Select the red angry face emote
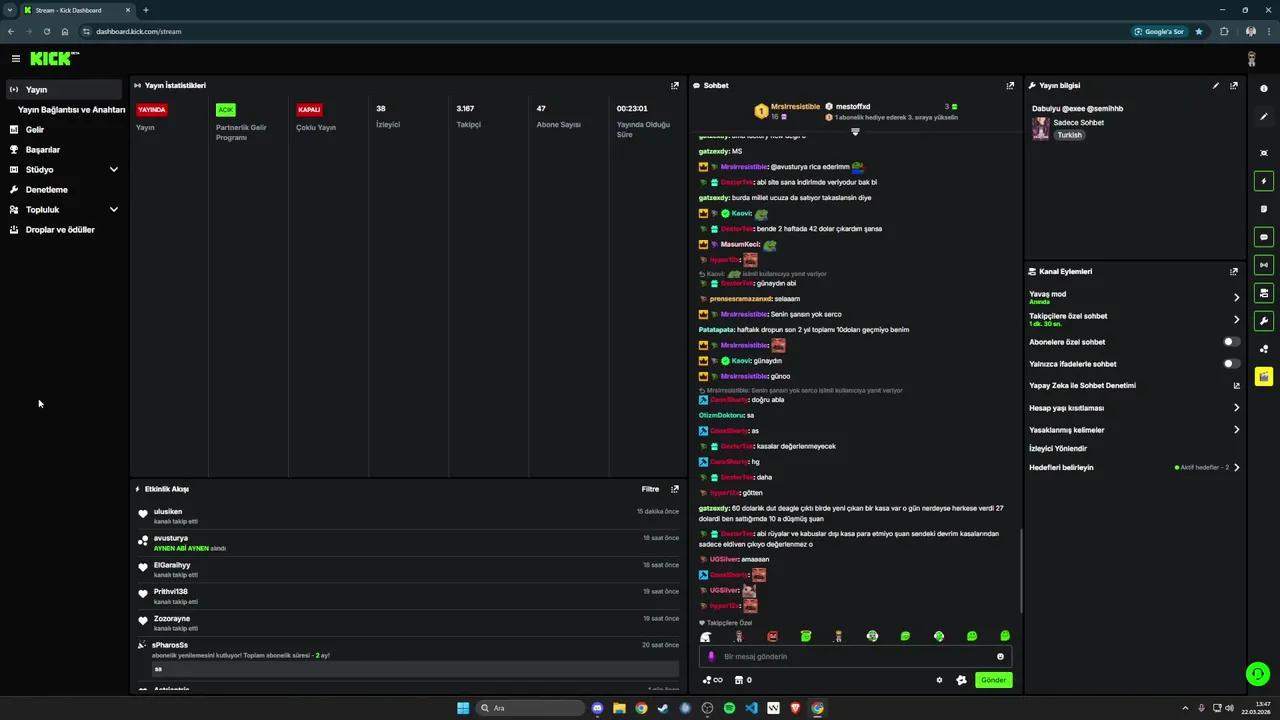Image resolution: width=1280 pixels, height=720 pixels. pyautogui.click(x=772, y=636)
